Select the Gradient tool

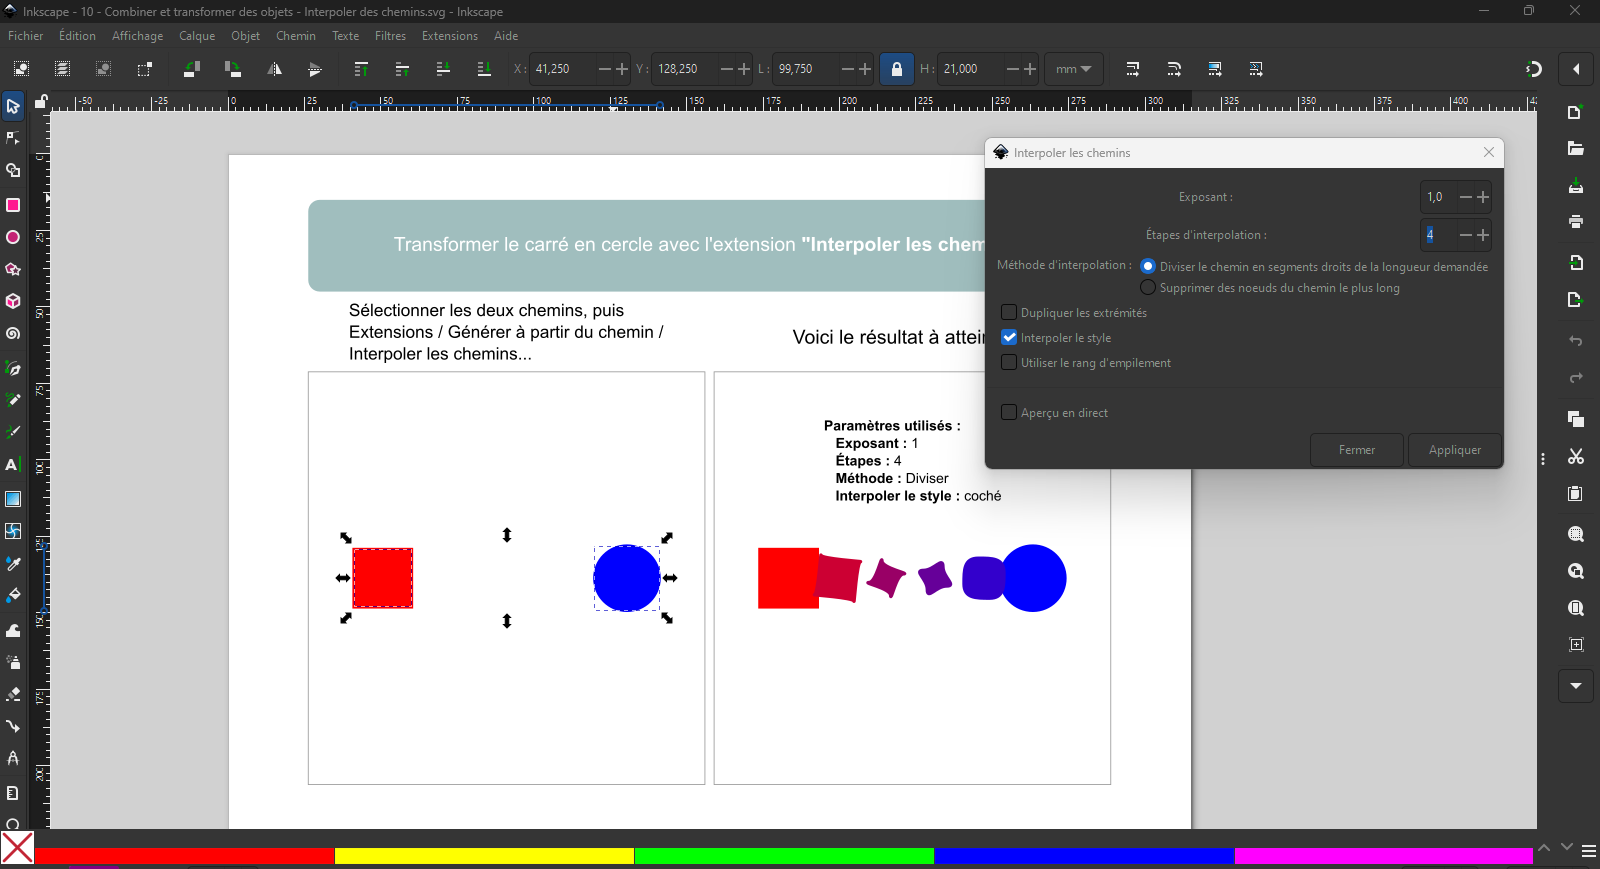pos(13,498)
